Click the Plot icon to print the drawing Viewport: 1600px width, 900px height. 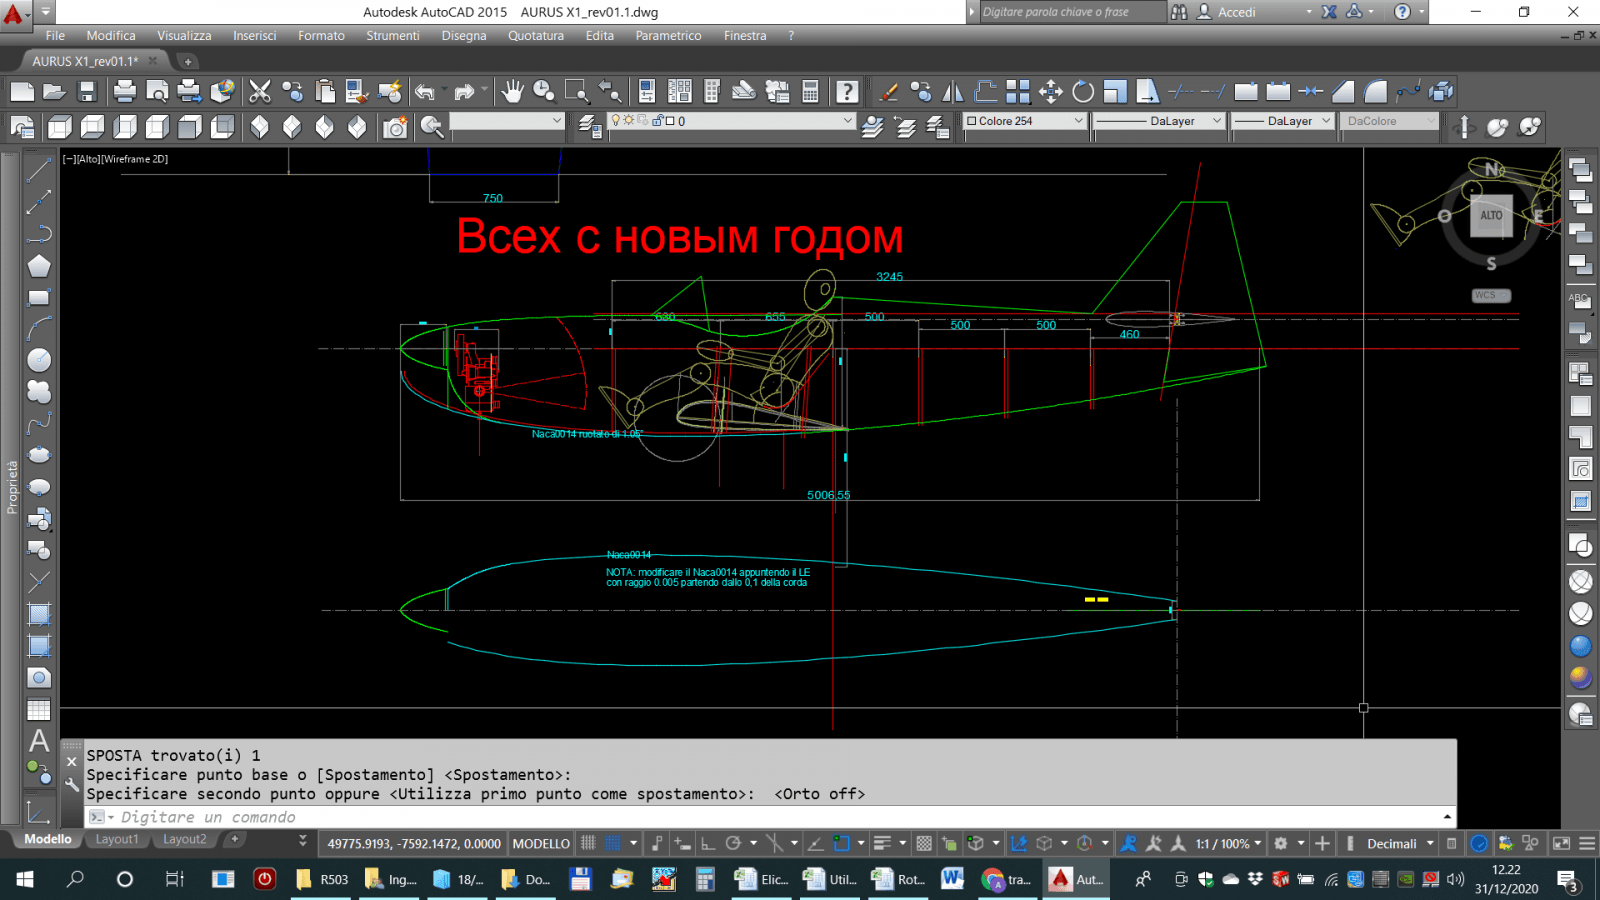(x=125, y=90)
